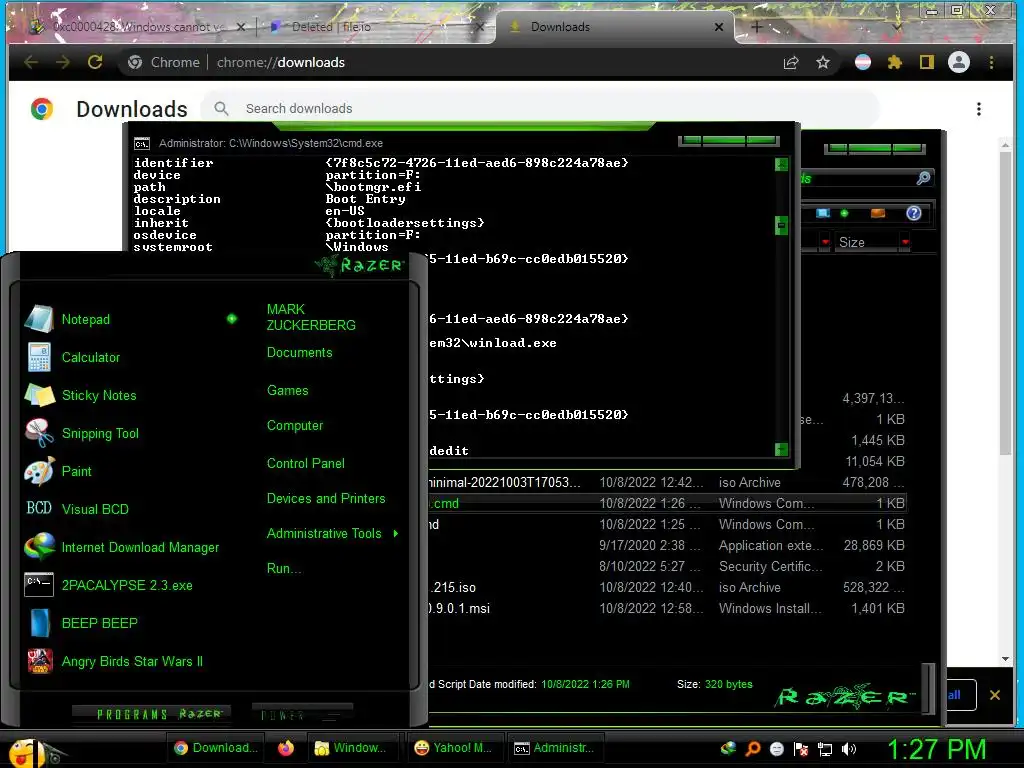Select the minimal-20221003T17053 iso row
The image size is (1024, 768).
[x=666, y=483]
